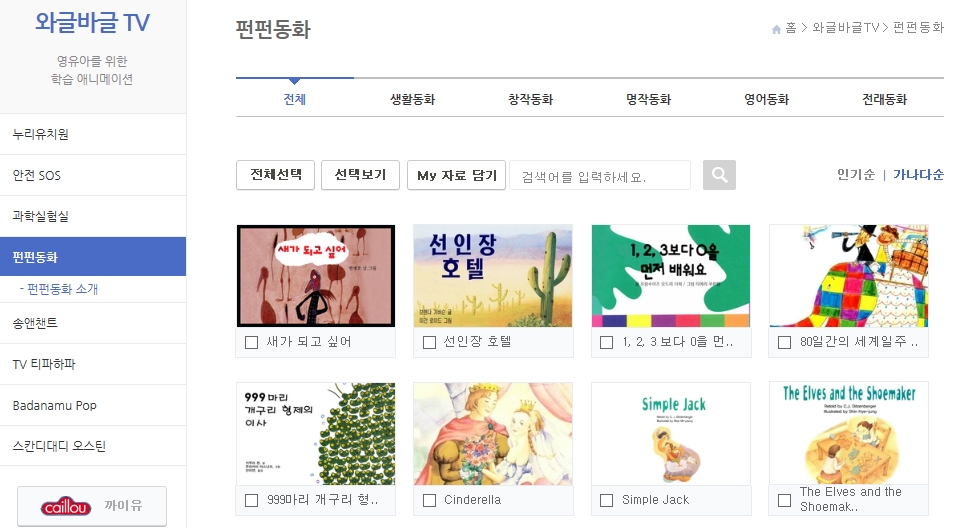The image size is (961, 528).
Task: Open the 999마리 개구리 형제의 이사 thumbnail
Action: pyautogui.click(x=316, y=434)
